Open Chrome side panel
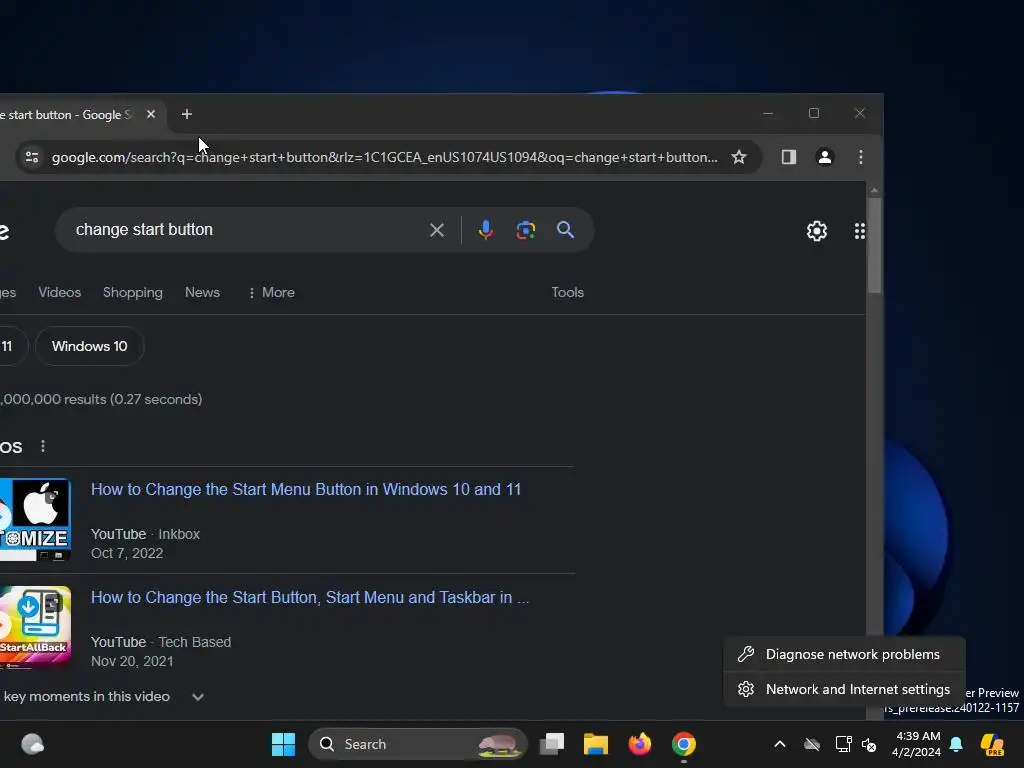The width and height of the screenshot is (1024, 768). click(x=788, y=157)
